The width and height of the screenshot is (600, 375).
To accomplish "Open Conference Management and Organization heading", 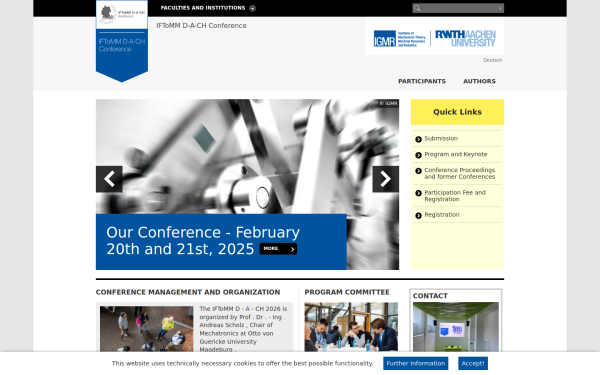I will click(x=188, y=292).
